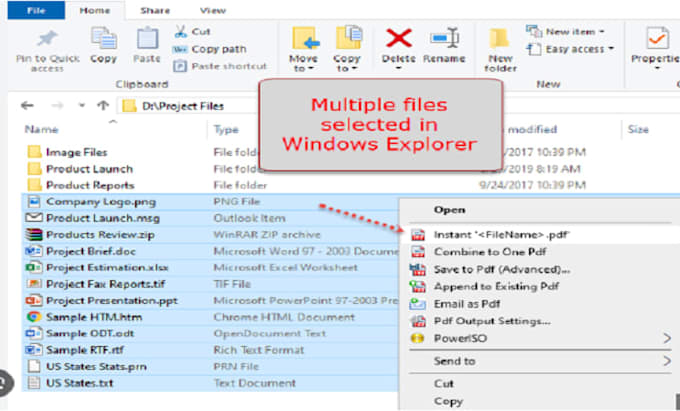680x411 pixels.
Task: Click the Product Launch folder icon
Action: 34,169
